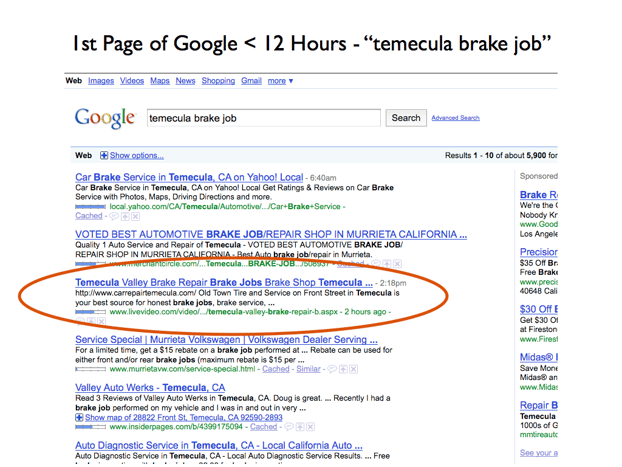Click Similar on the murrietavw.com result
Screen dimensions: 622x467
[308, 369]
